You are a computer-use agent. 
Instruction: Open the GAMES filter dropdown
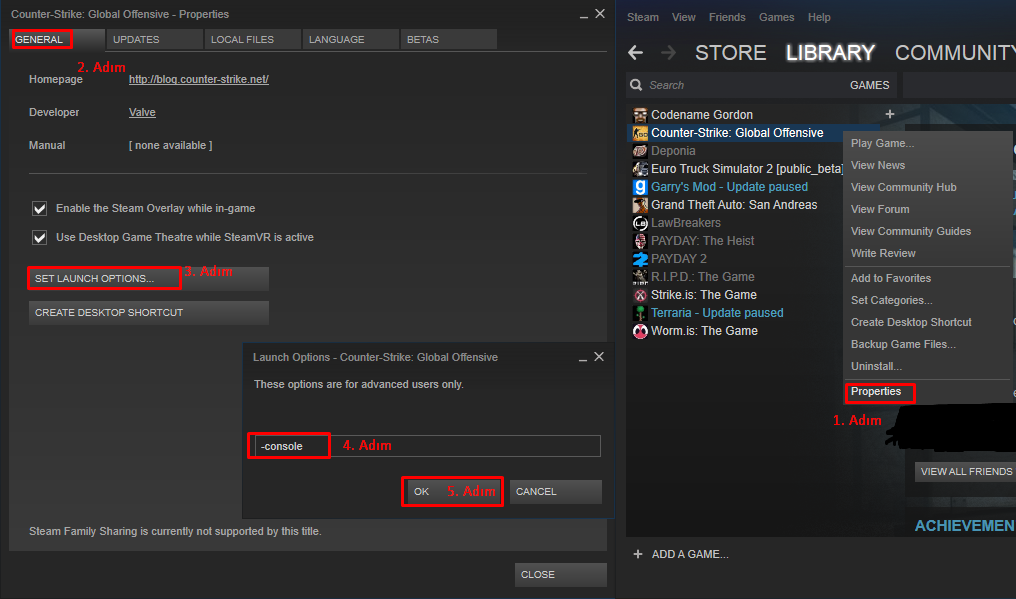[x=869, y=85]
